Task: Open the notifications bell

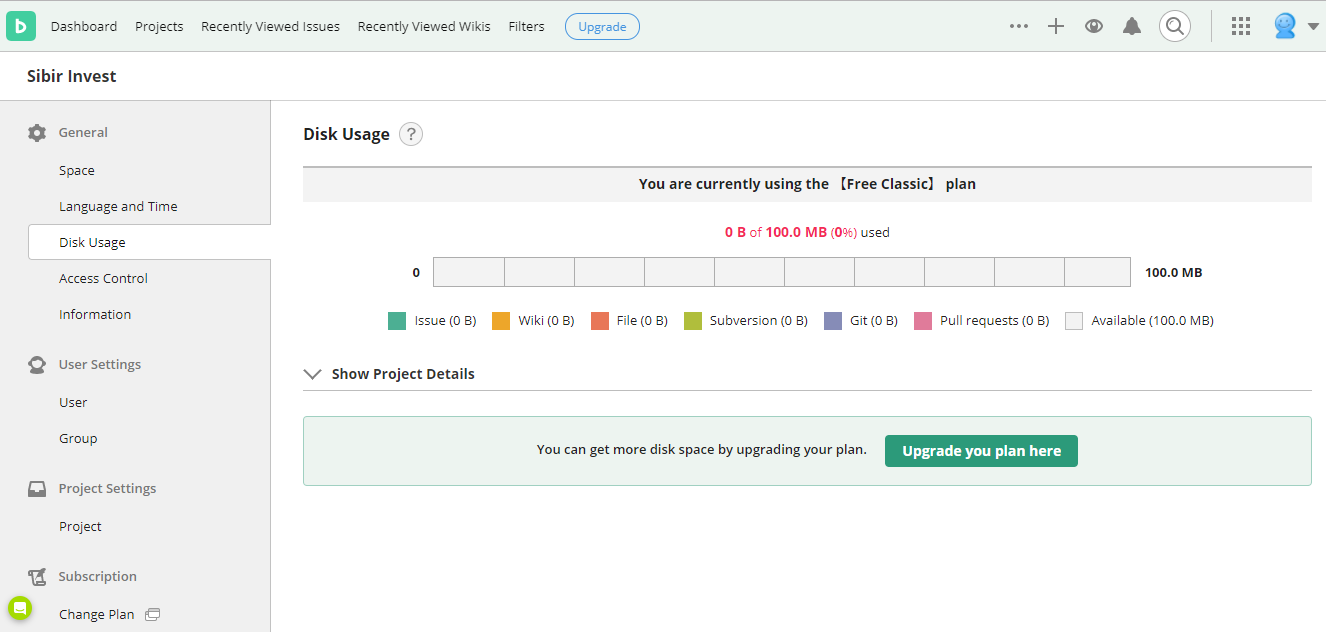Action: 1132,27
